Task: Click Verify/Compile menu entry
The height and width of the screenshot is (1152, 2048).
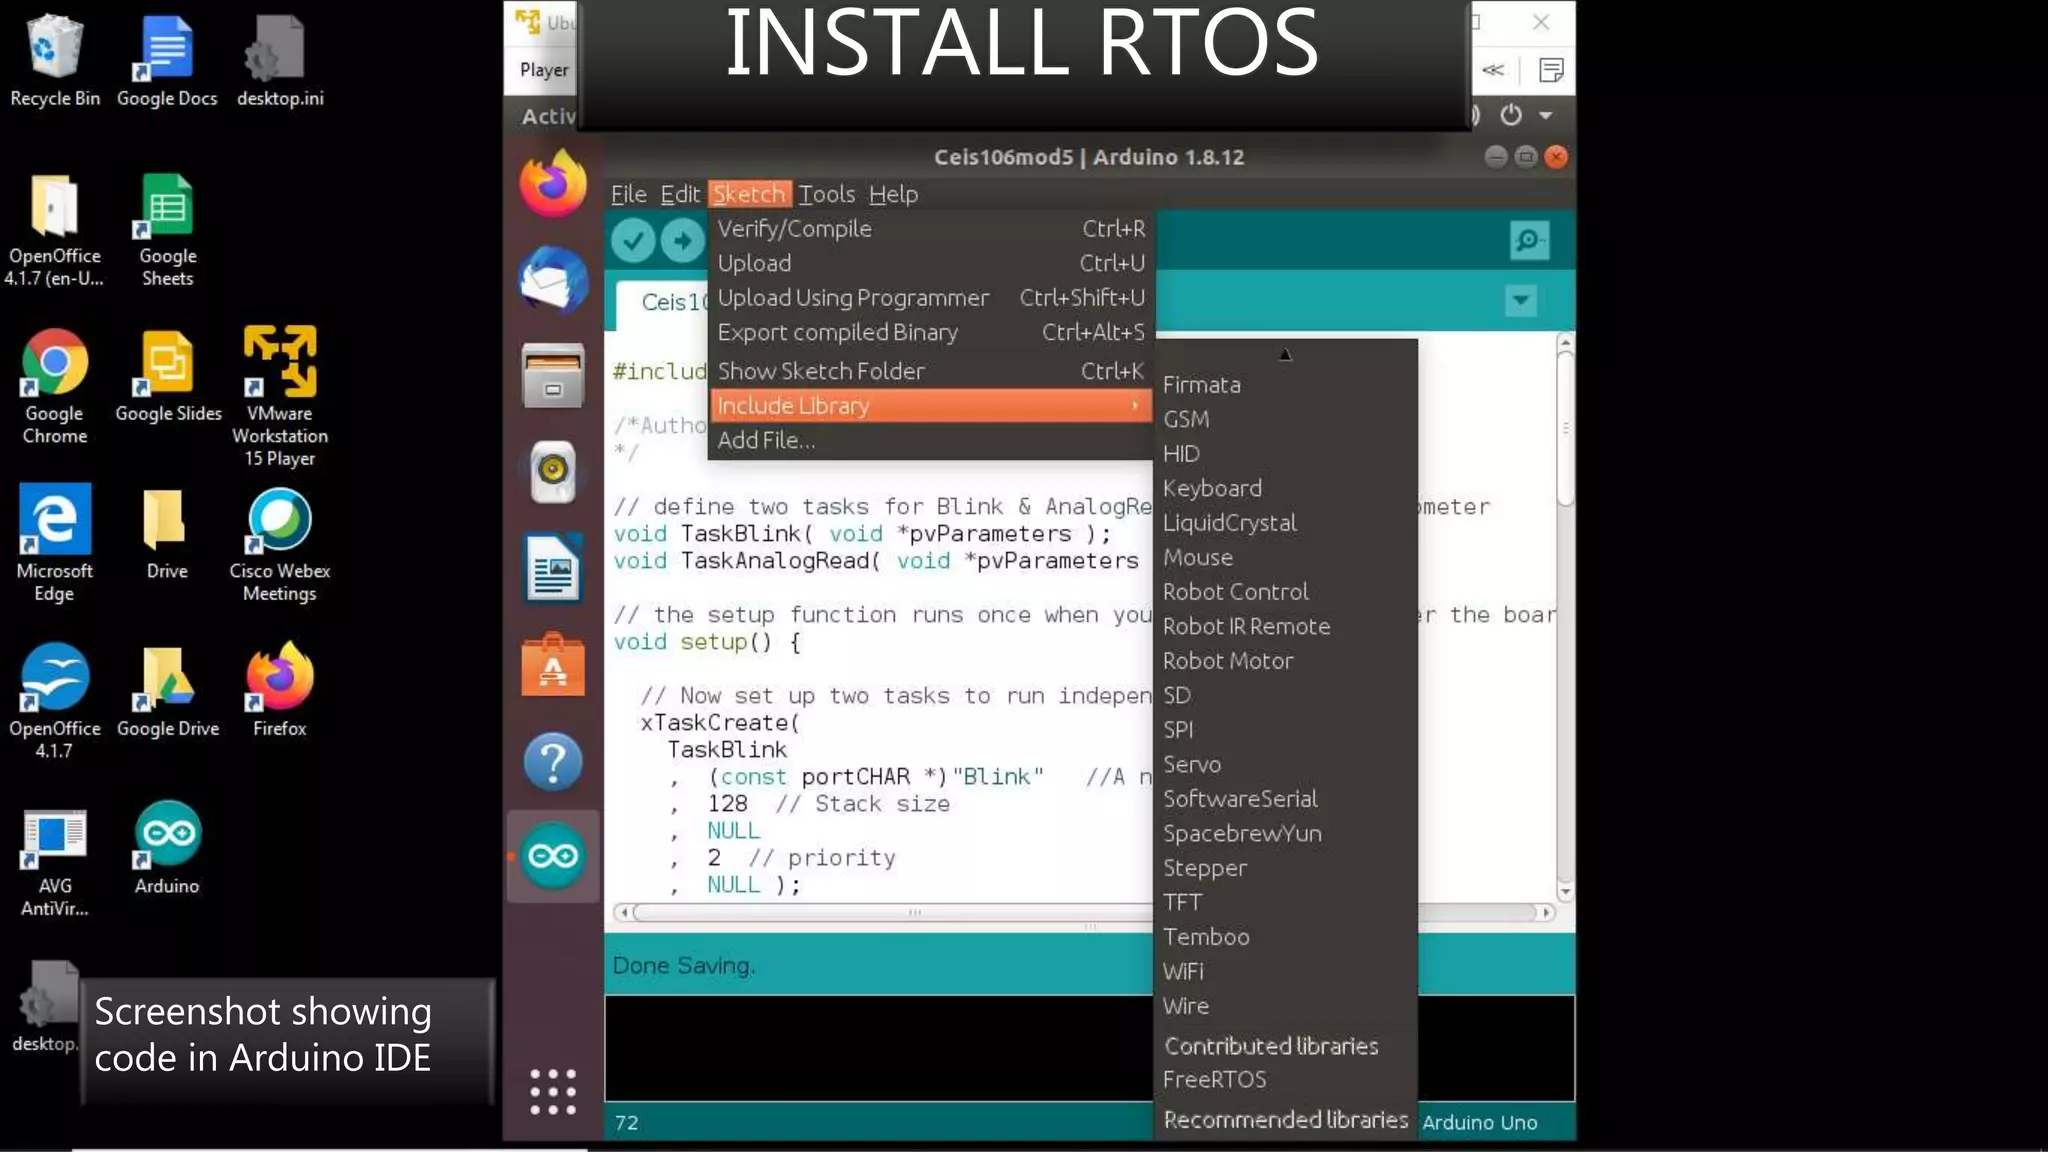Action: point(794,228)
